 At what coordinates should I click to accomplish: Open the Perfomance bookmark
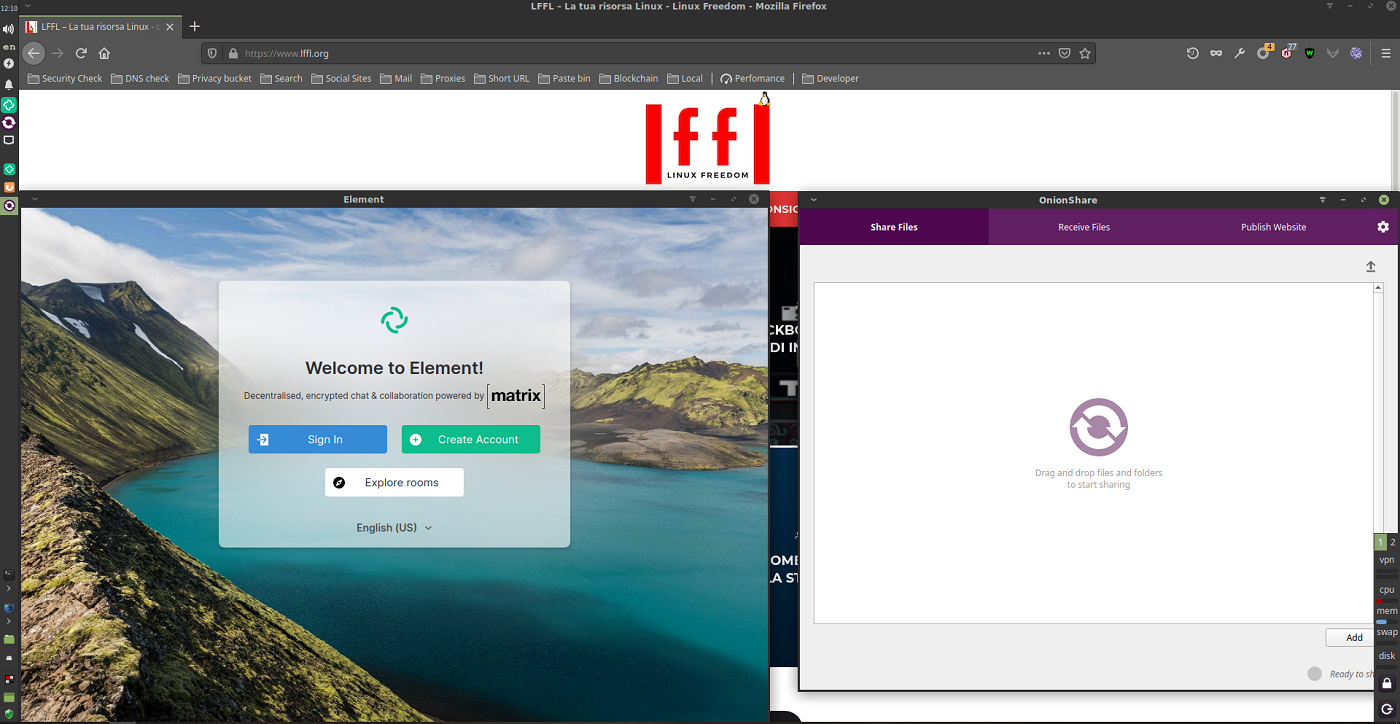click(752, 78)
